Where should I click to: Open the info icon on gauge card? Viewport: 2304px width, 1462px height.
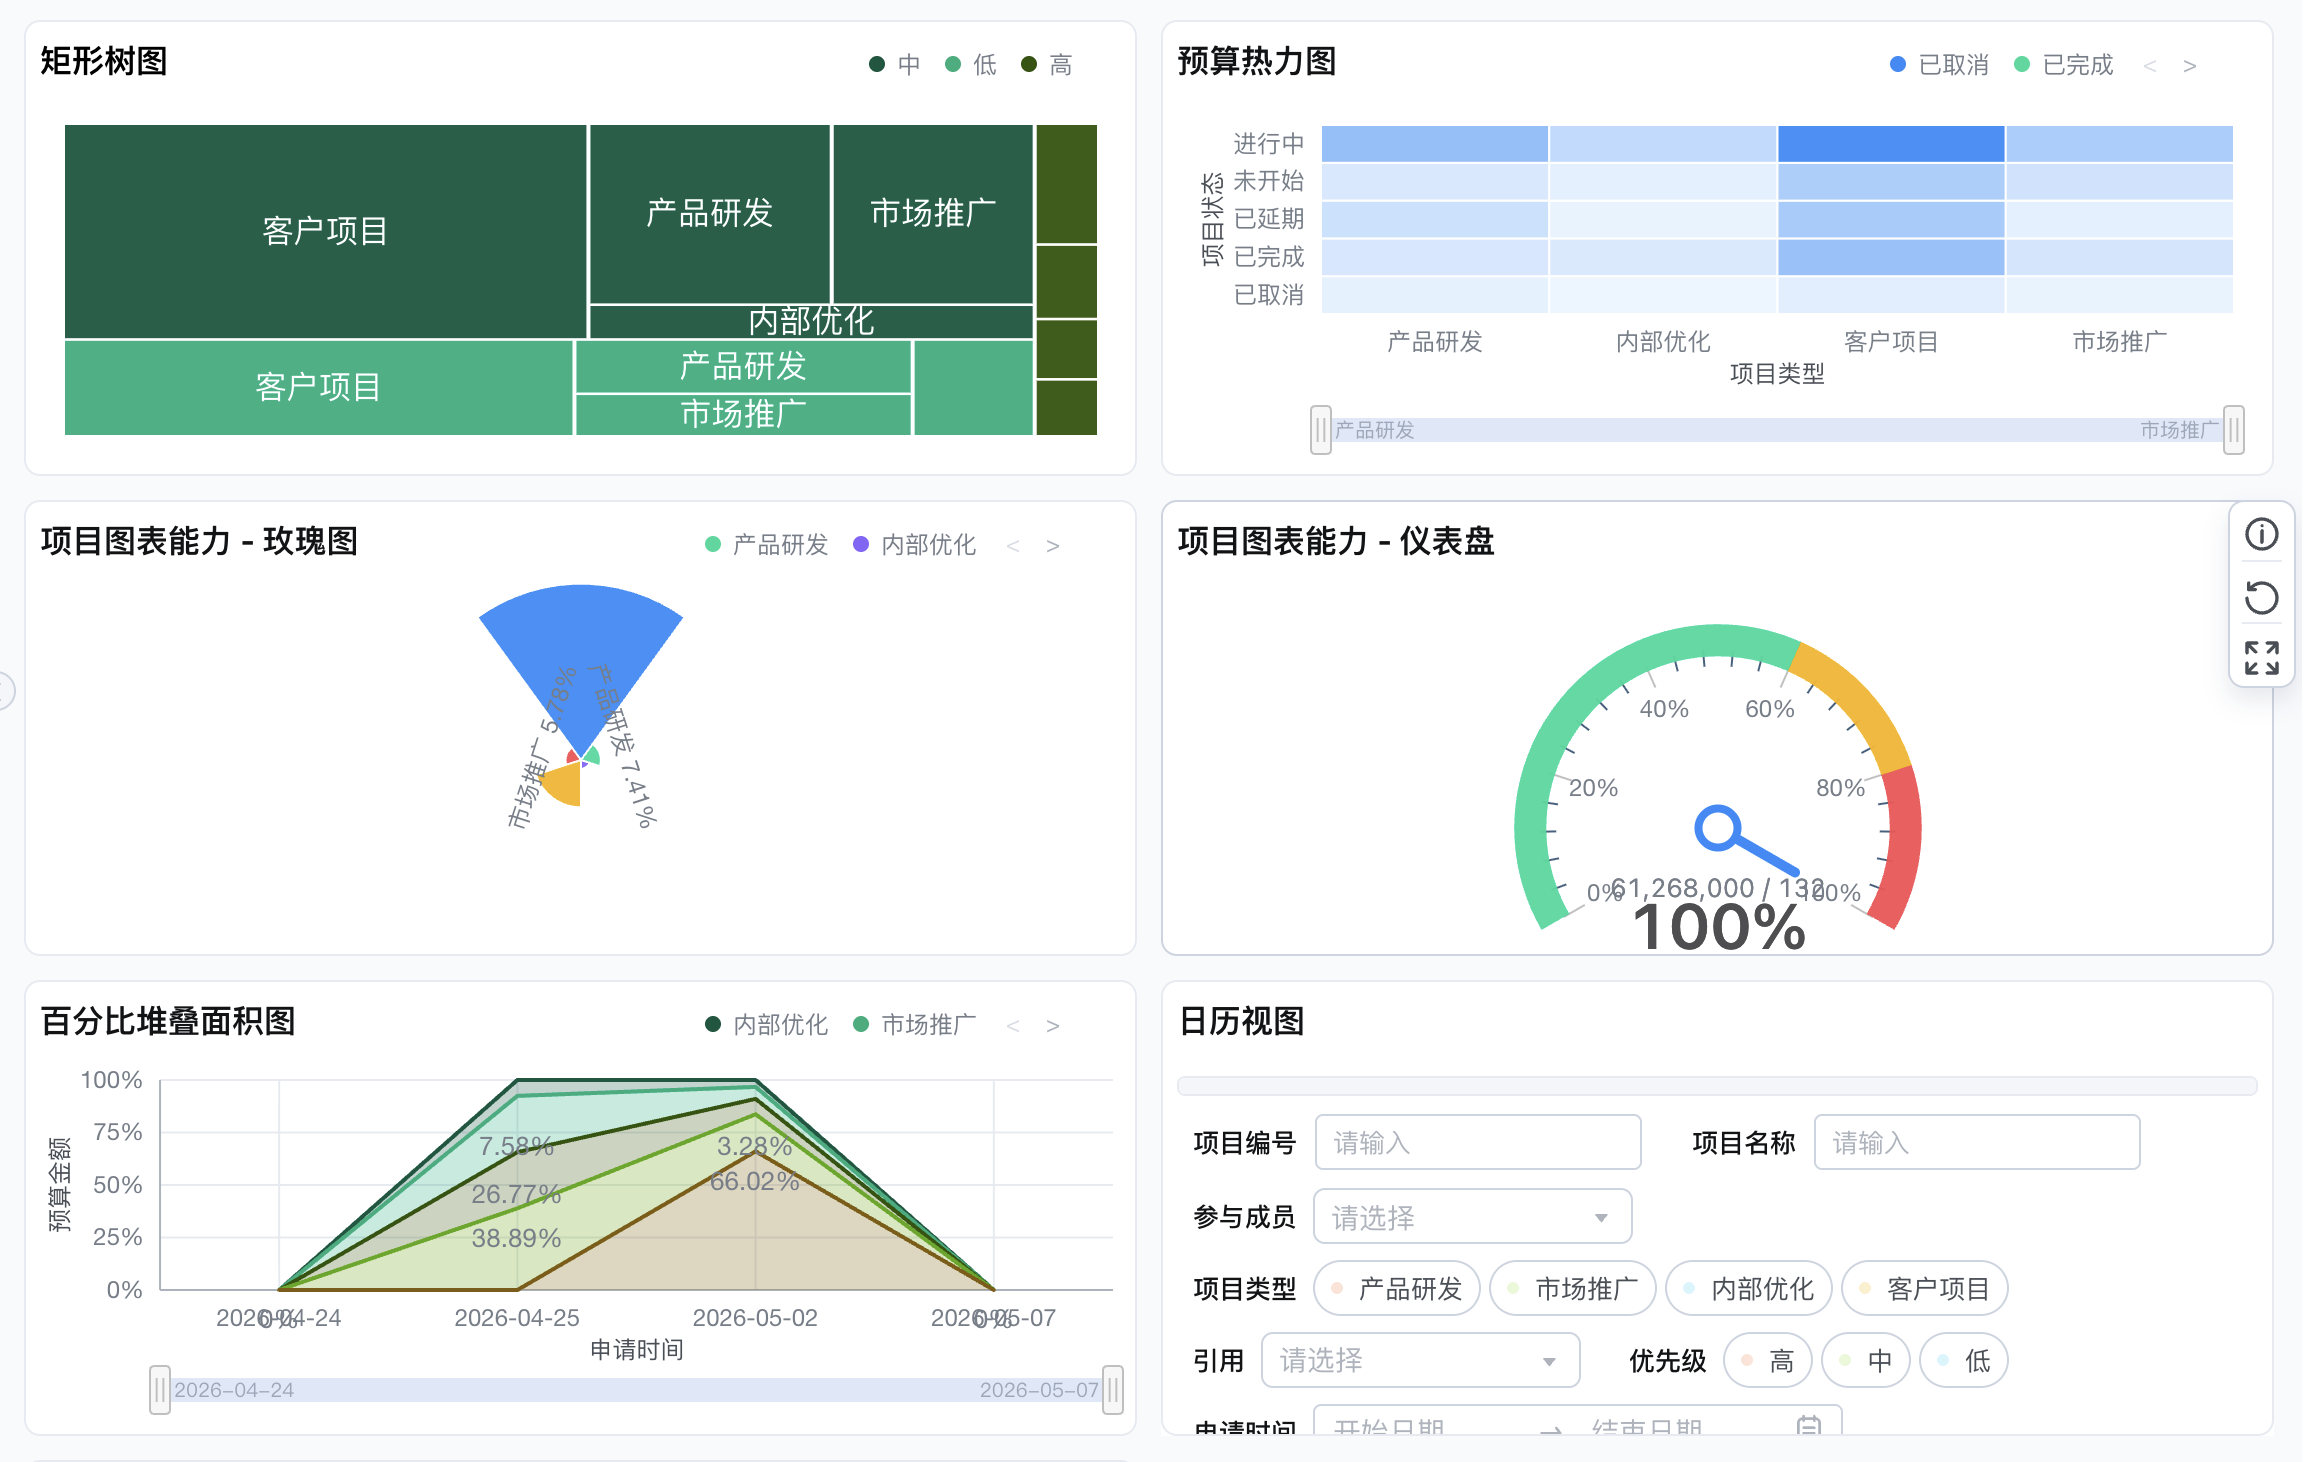(2261, 534)
